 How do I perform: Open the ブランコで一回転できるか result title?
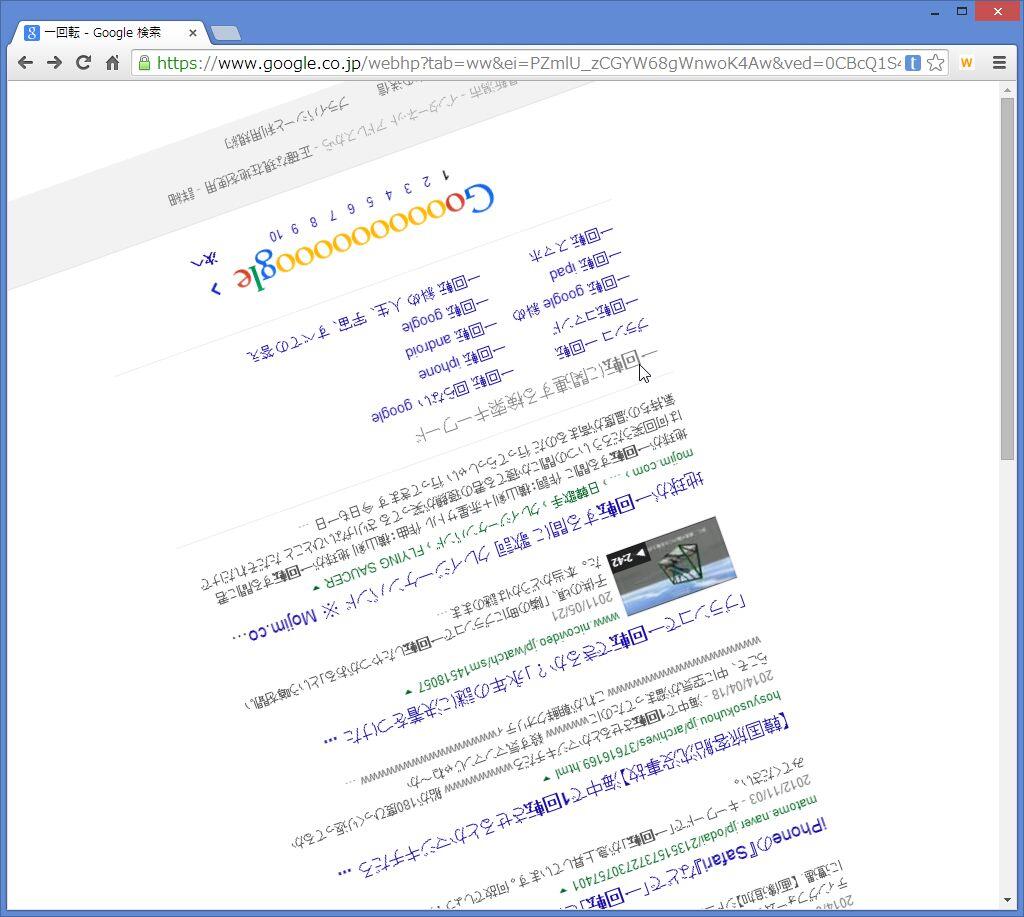click(x=534, y=669)
